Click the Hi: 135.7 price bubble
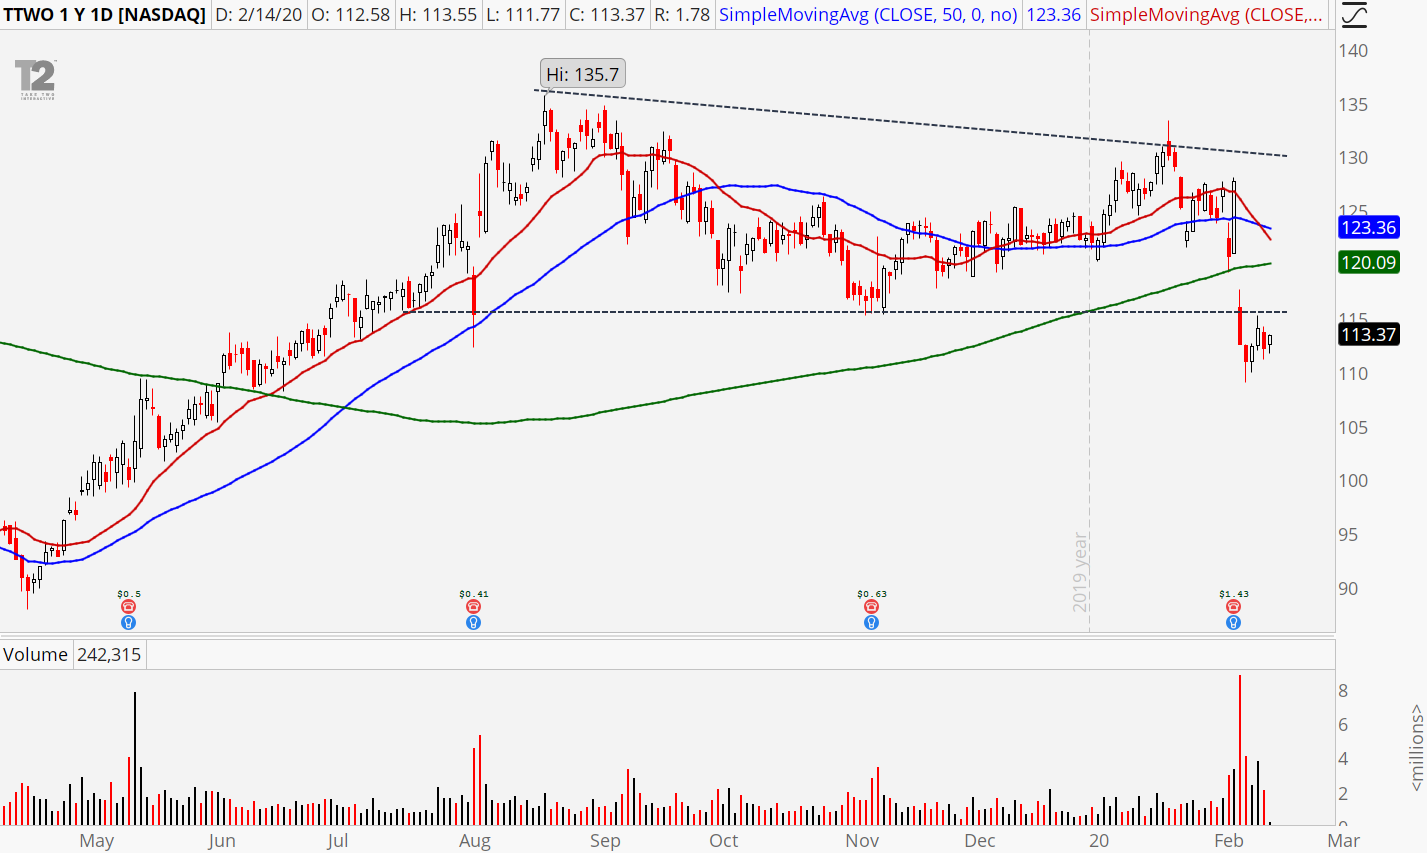 583,74
